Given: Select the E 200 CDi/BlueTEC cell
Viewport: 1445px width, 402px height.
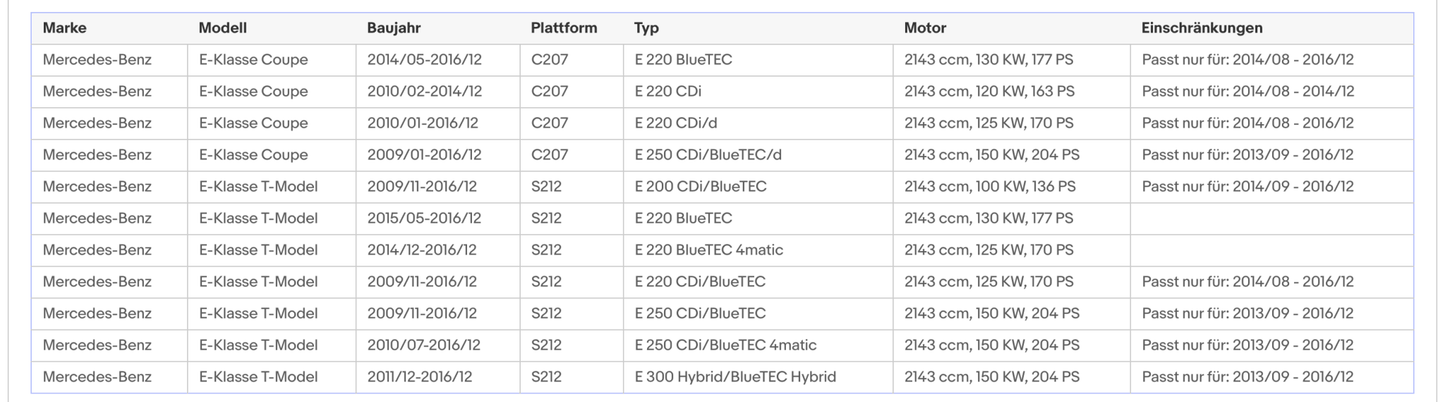Looking at the screenshot, I should coord(700,186).
